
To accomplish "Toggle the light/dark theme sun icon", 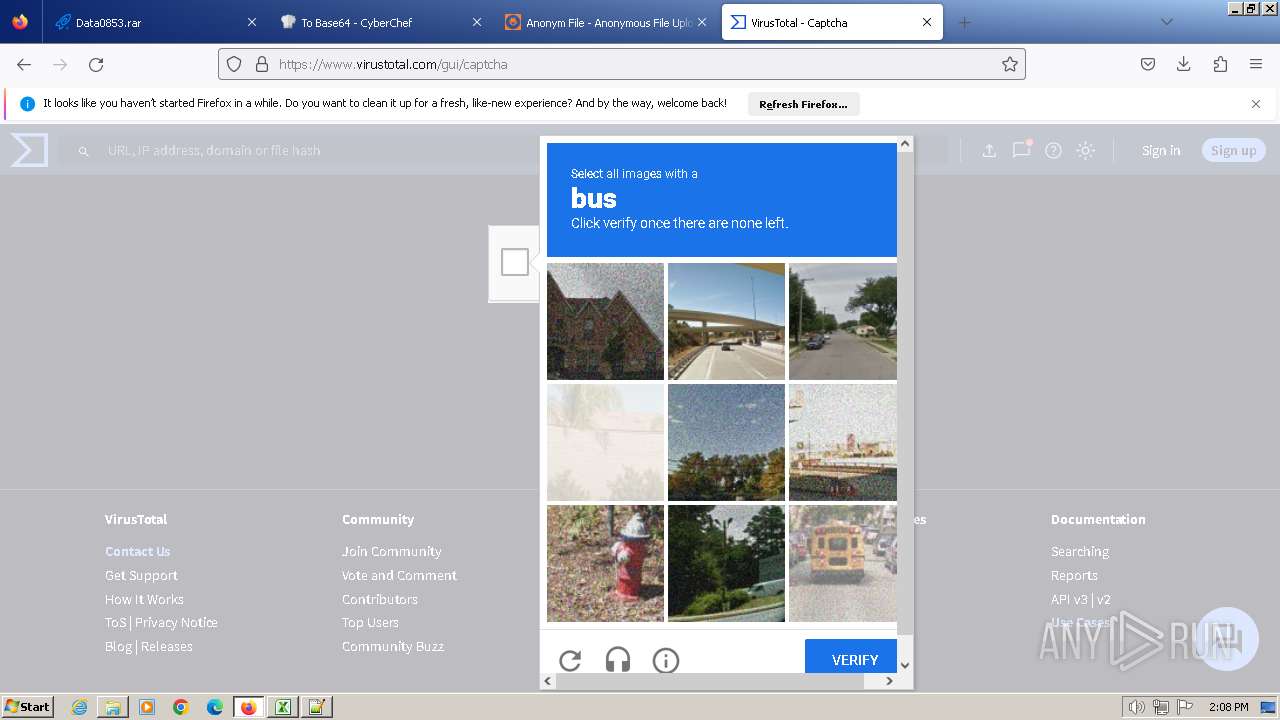I will click(1086, 150).
